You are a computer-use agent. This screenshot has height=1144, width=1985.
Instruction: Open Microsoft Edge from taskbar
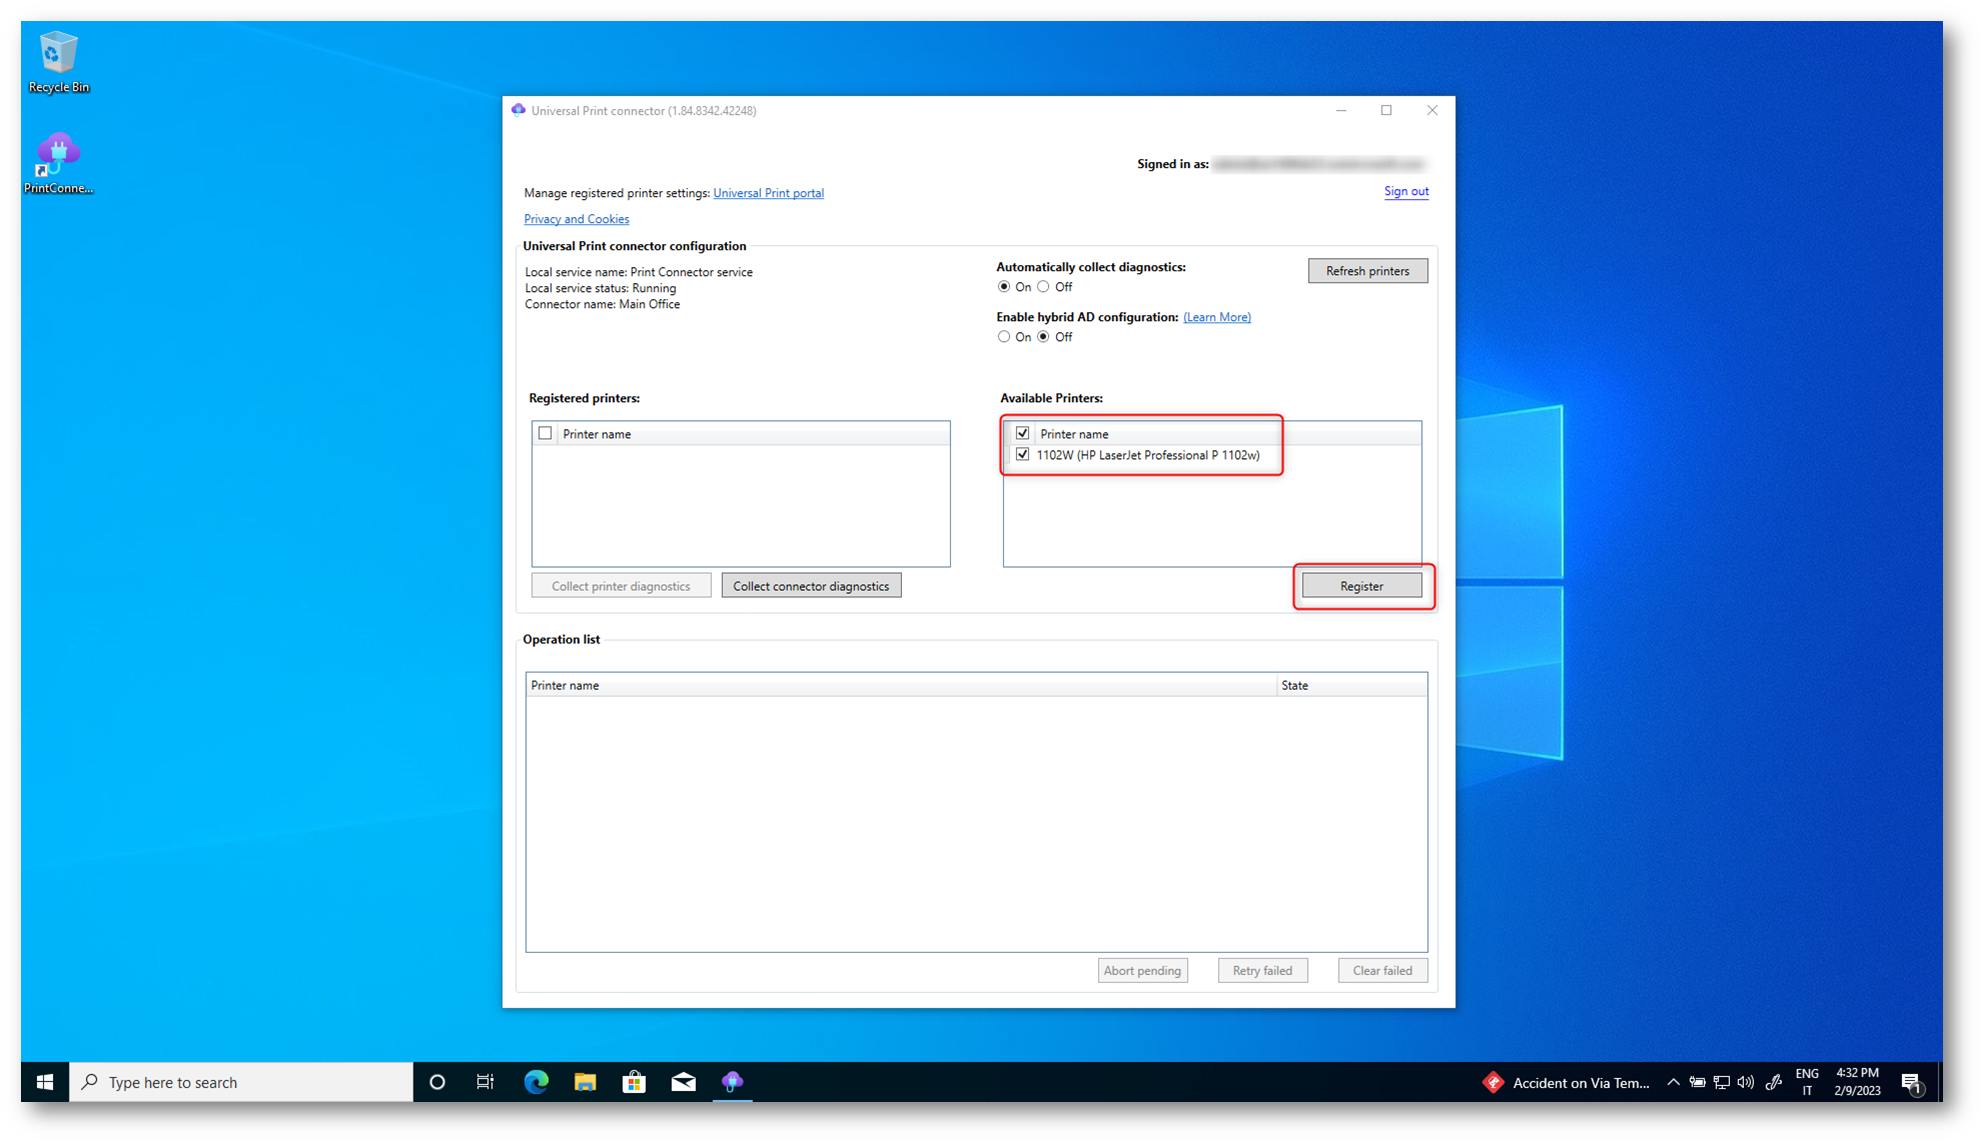click(536, 1082)
